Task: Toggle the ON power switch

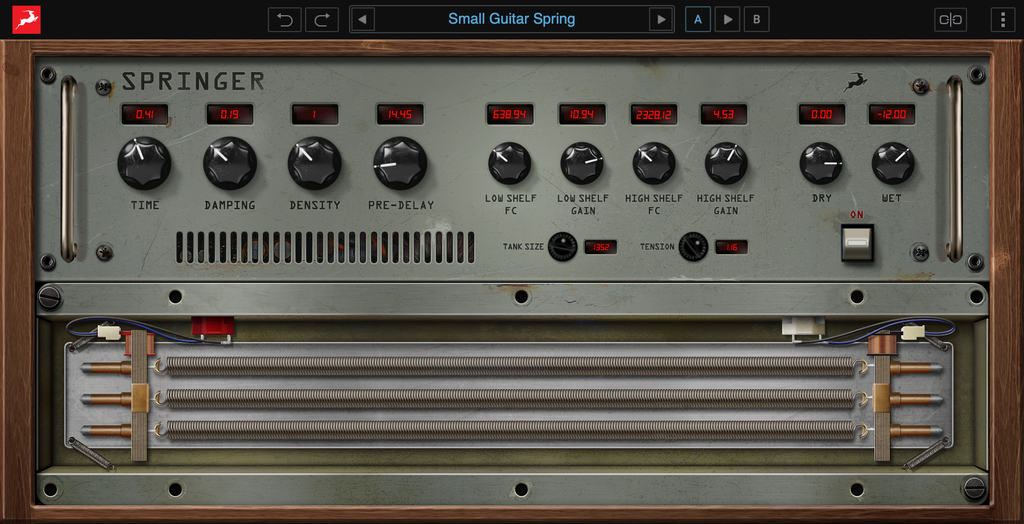Action: pyautogui.click(x=857, y=242)
